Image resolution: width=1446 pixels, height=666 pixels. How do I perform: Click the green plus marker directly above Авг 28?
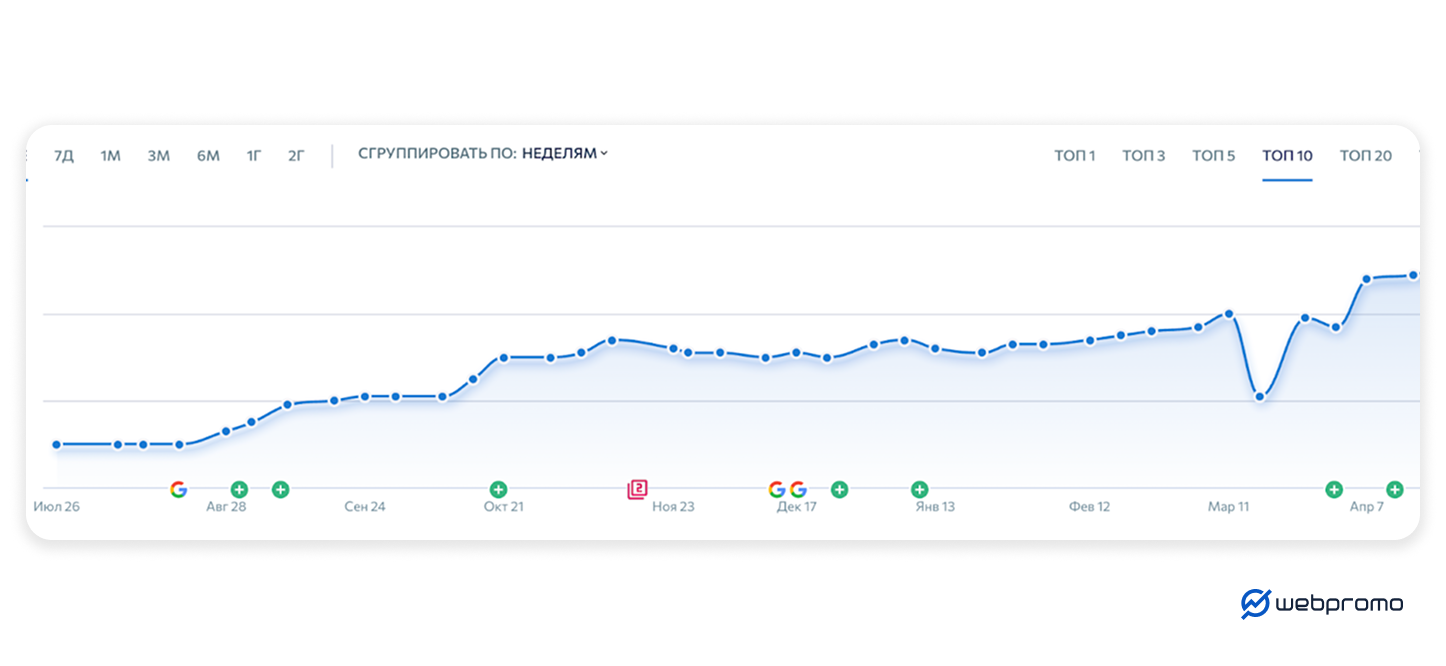(x=239, y=489)
